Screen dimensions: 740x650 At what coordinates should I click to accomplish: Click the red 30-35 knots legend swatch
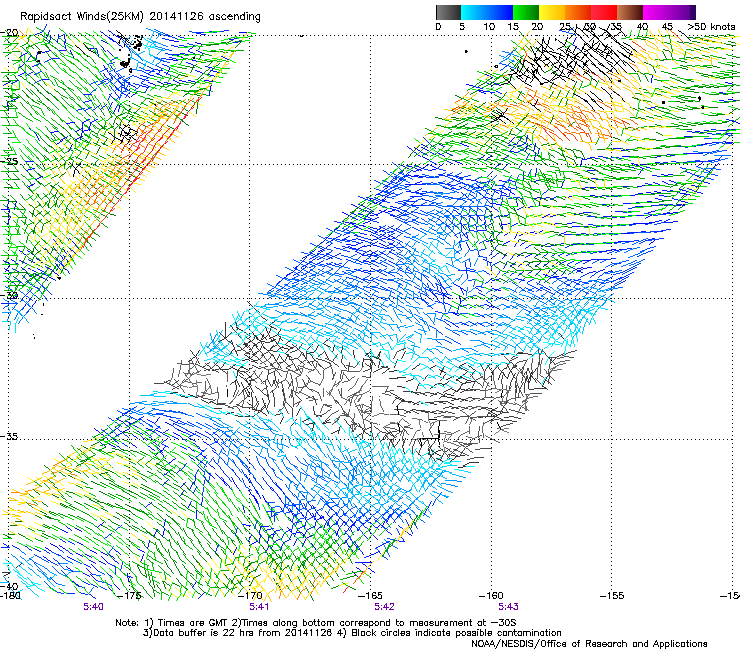click(604, 12)
